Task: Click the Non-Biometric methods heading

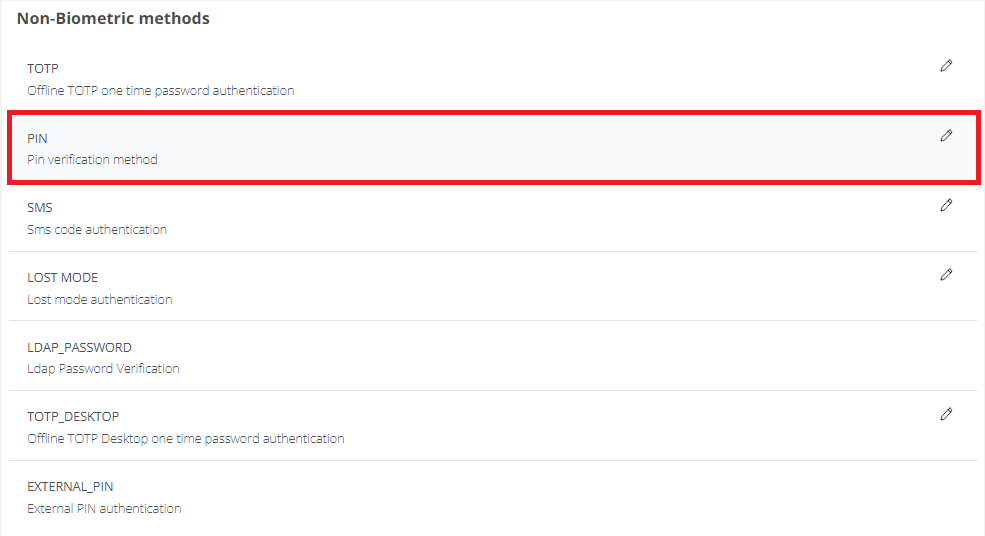Action: (x=113, y=19)
